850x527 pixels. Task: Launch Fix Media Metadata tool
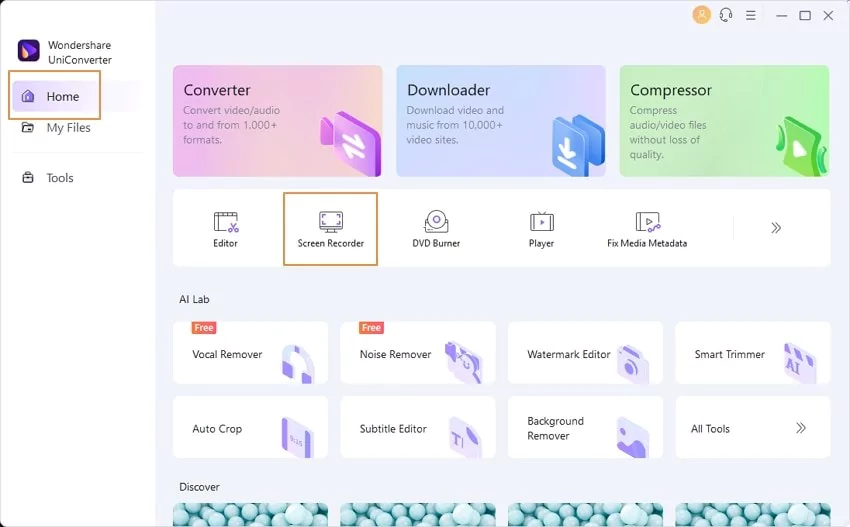(647, 229)
